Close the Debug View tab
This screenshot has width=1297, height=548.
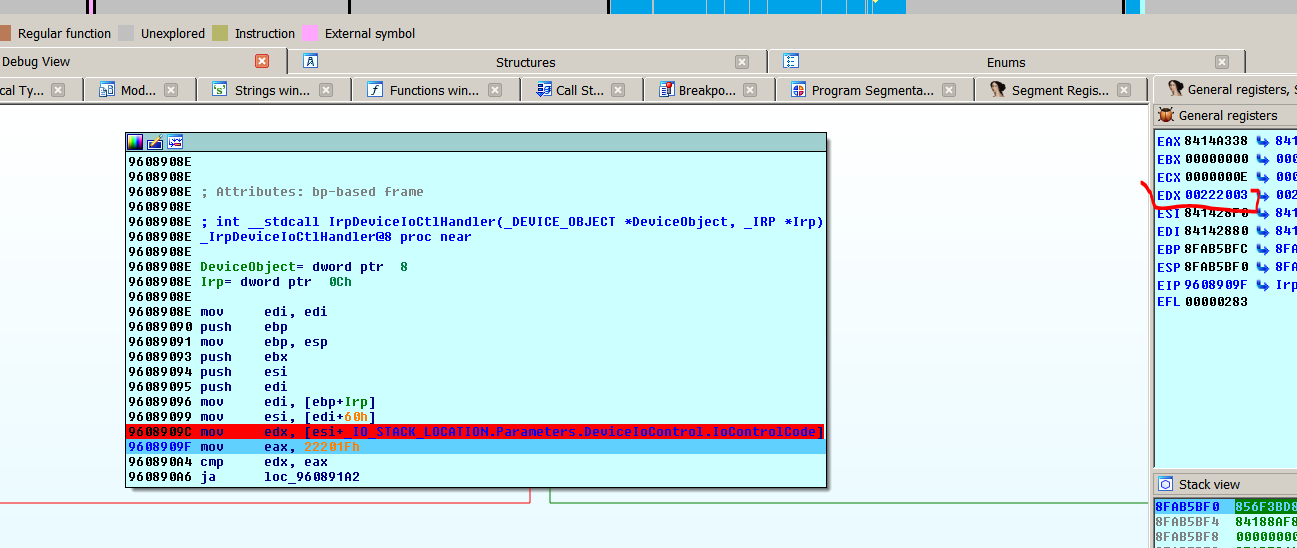(x=262, y=61)
